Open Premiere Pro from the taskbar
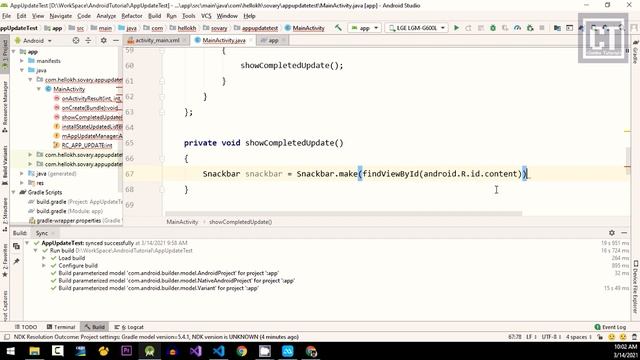640x360 pixels. click(127, 351)
